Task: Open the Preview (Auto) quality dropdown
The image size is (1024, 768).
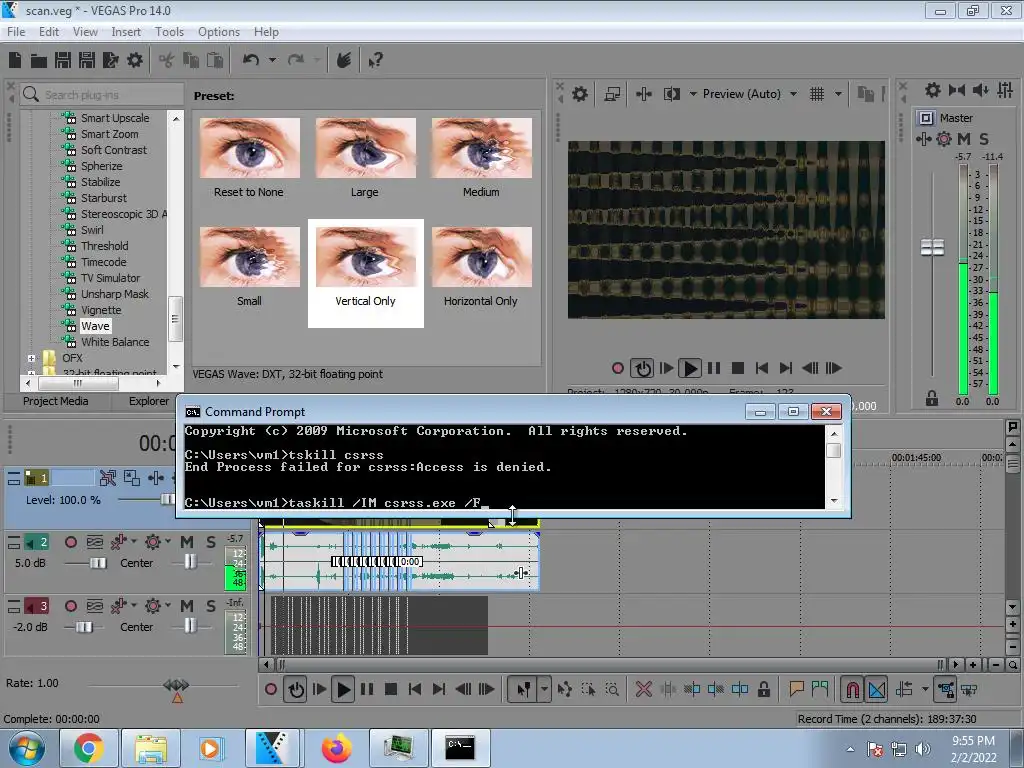Action: point(793,94)
